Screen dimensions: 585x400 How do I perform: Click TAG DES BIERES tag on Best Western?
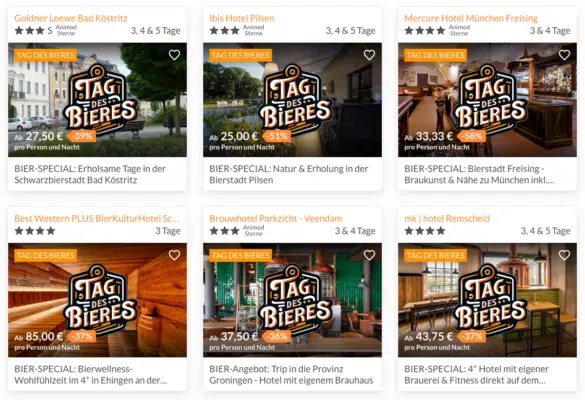(x=46, y=256)
